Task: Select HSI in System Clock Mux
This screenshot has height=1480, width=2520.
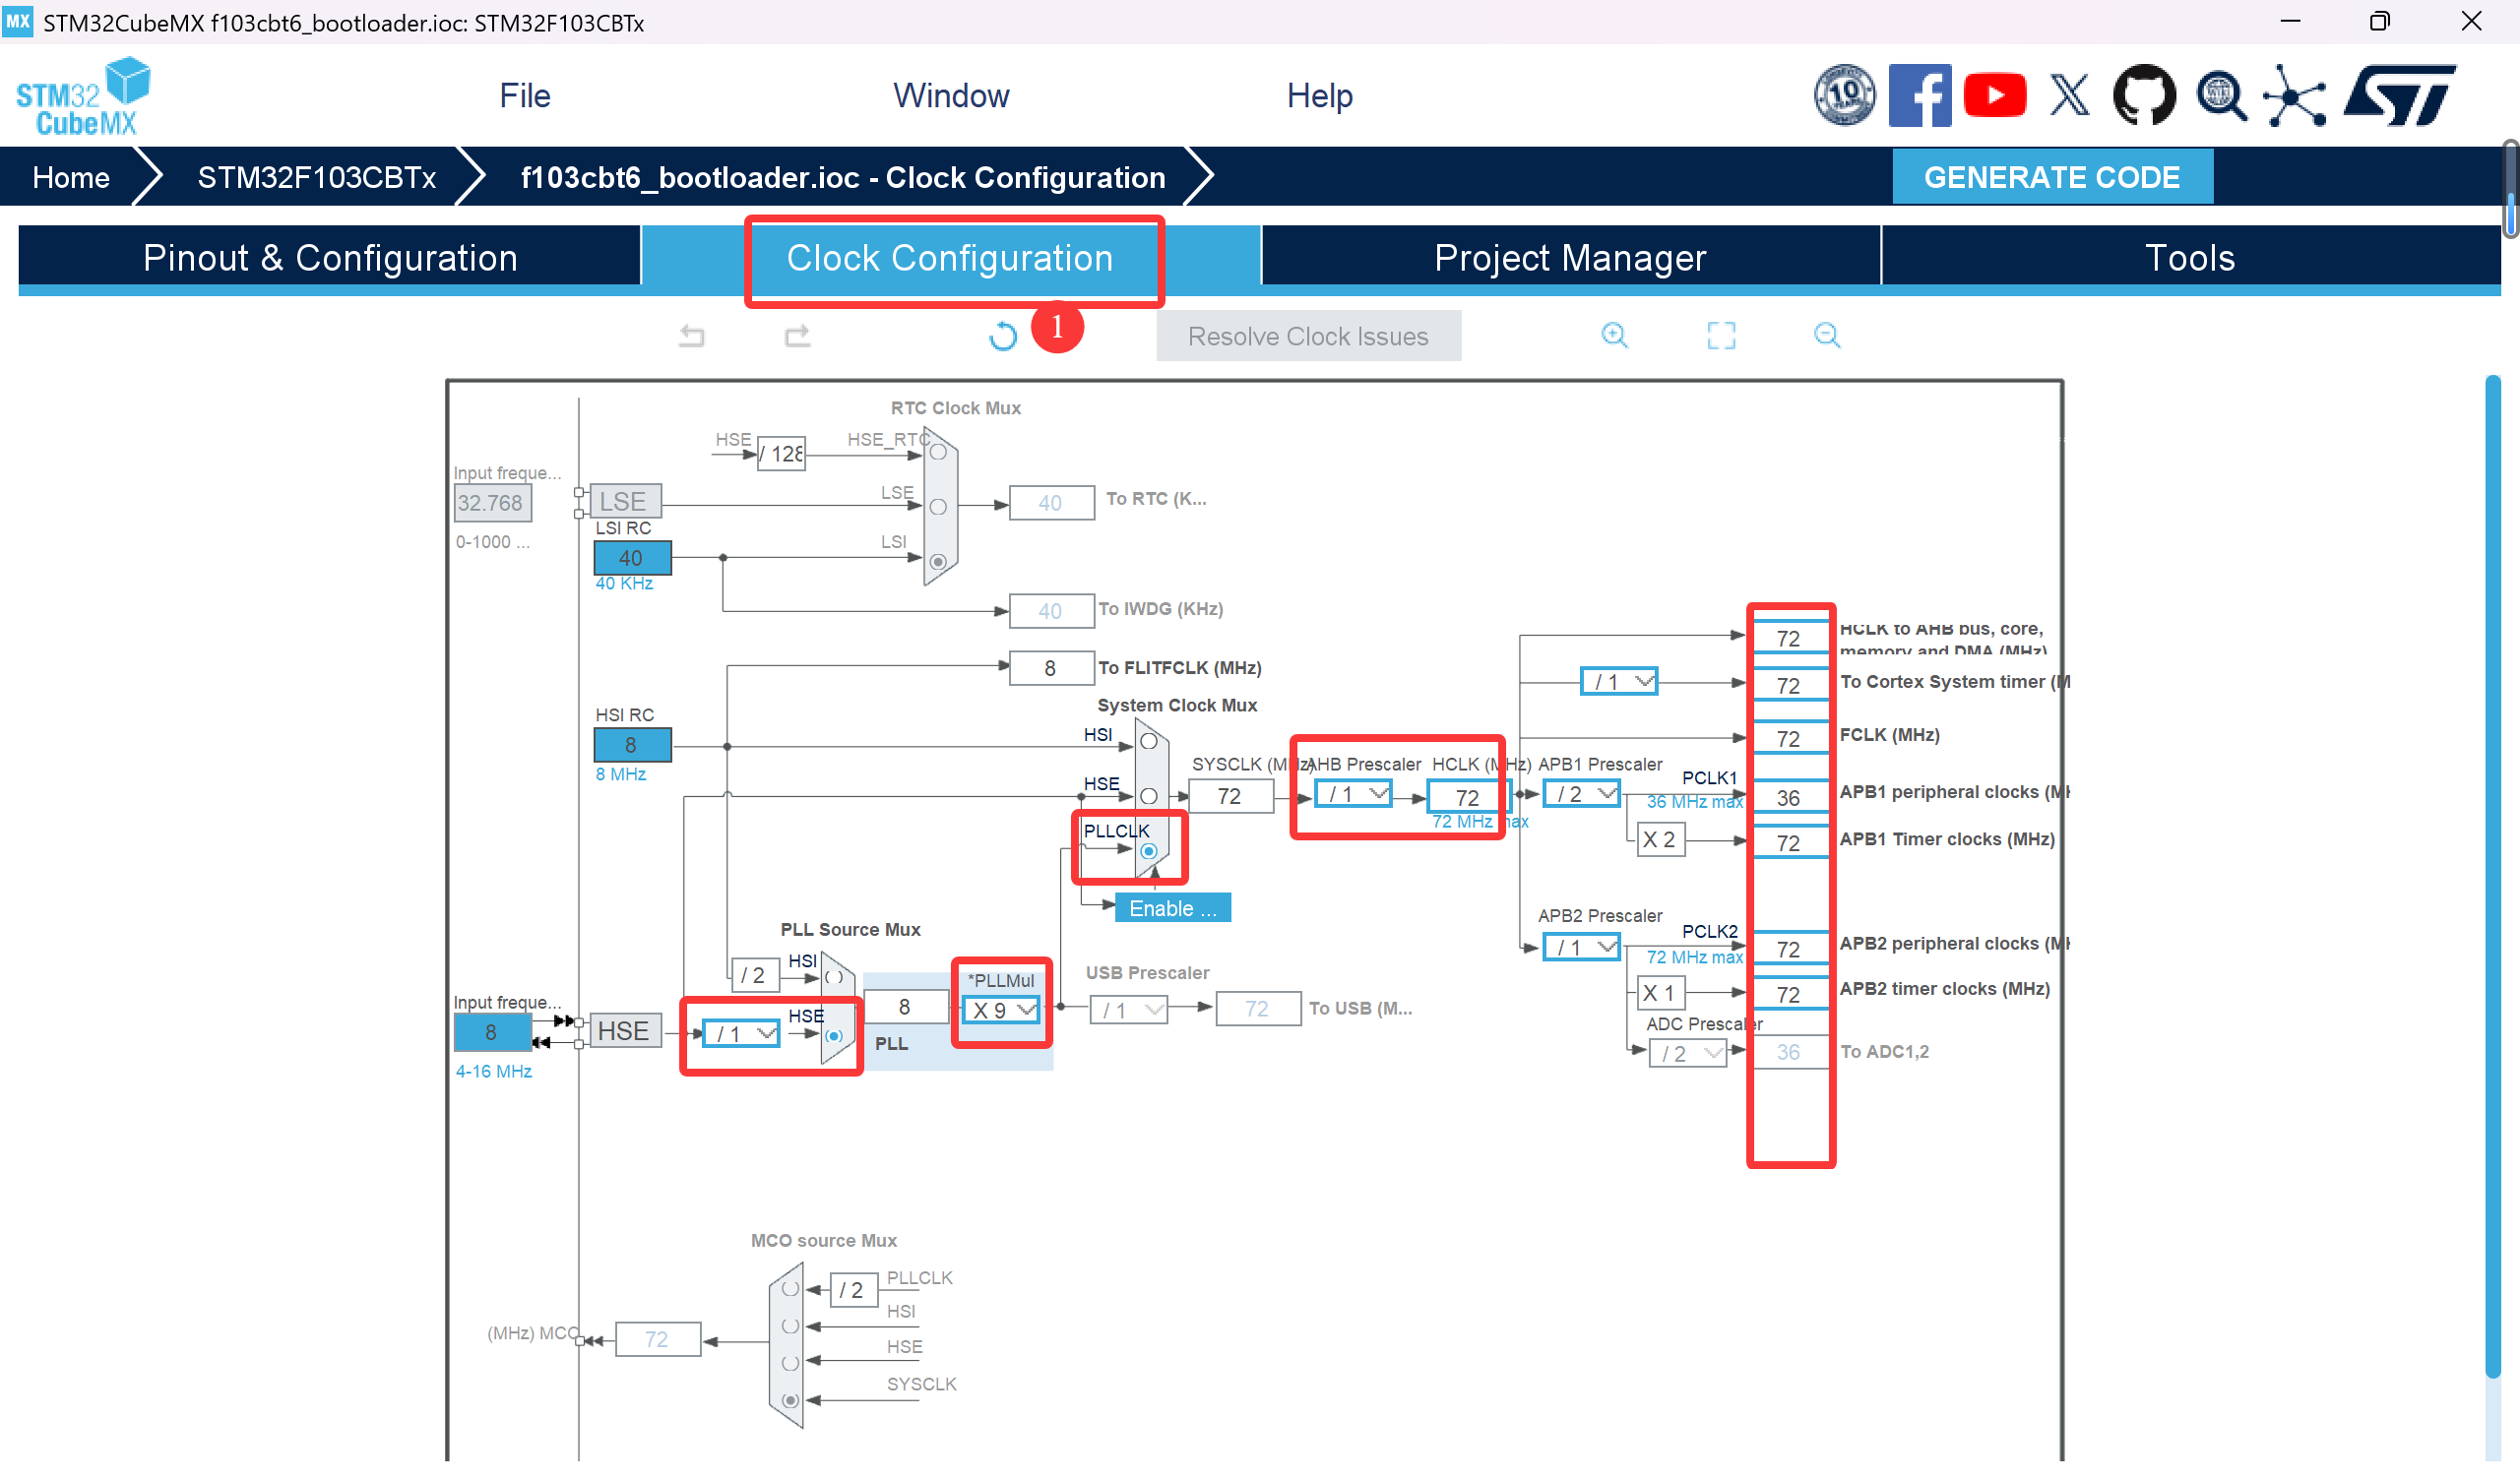Action: click(x=1148, y=742)
